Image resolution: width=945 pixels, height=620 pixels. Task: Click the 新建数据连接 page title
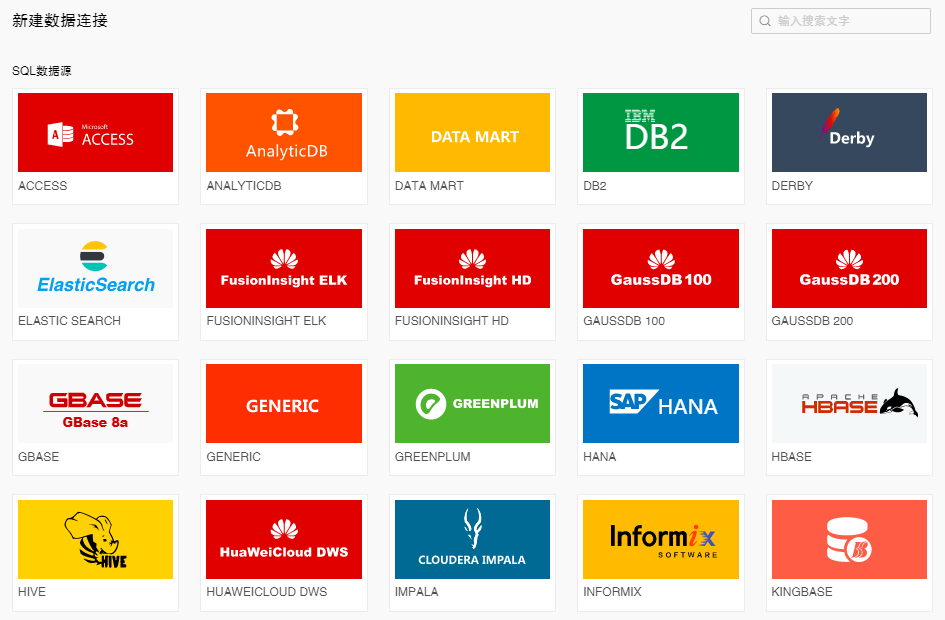click(x=60, y=20)
